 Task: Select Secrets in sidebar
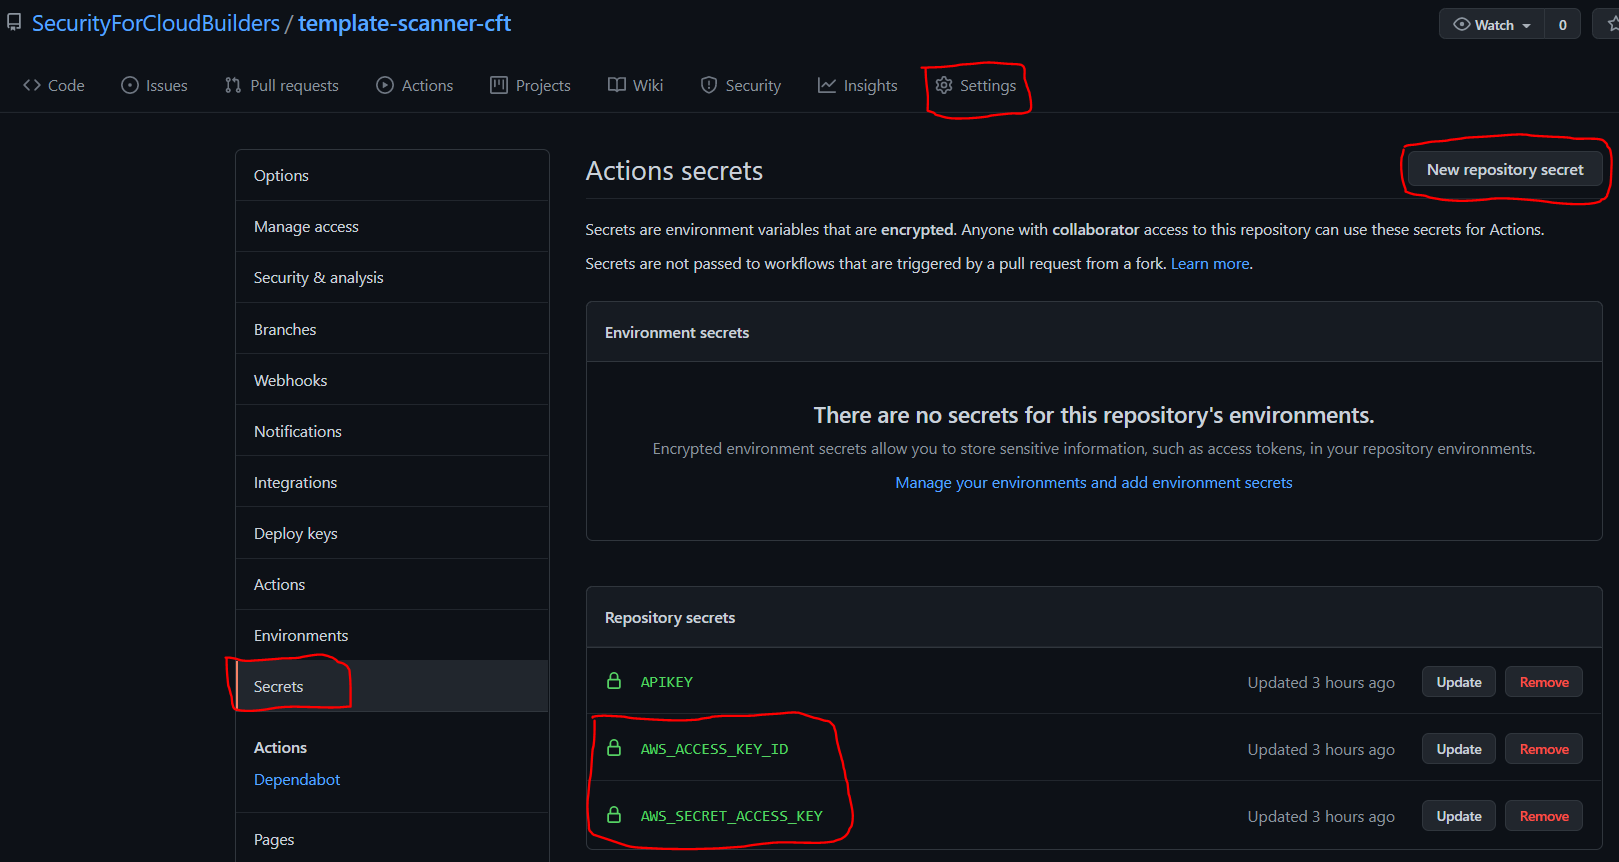coord(392,686)
